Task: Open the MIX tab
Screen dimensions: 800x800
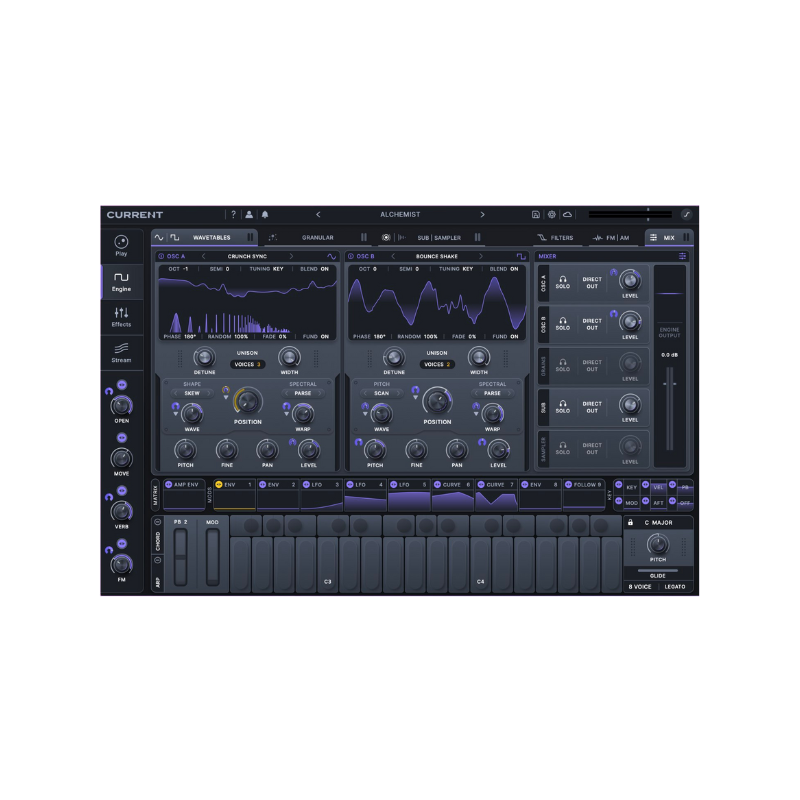Action: point(669,238)
